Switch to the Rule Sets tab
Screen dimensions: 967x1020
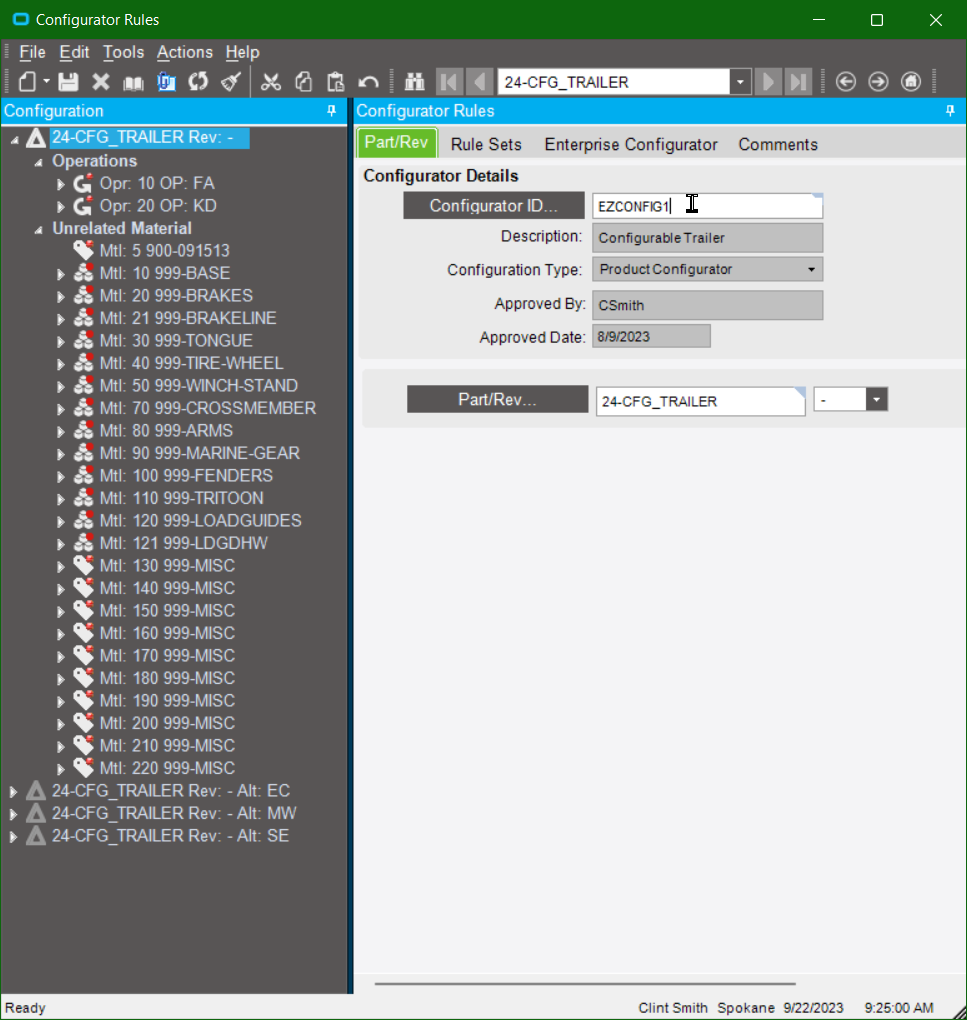tap(486, 144)
